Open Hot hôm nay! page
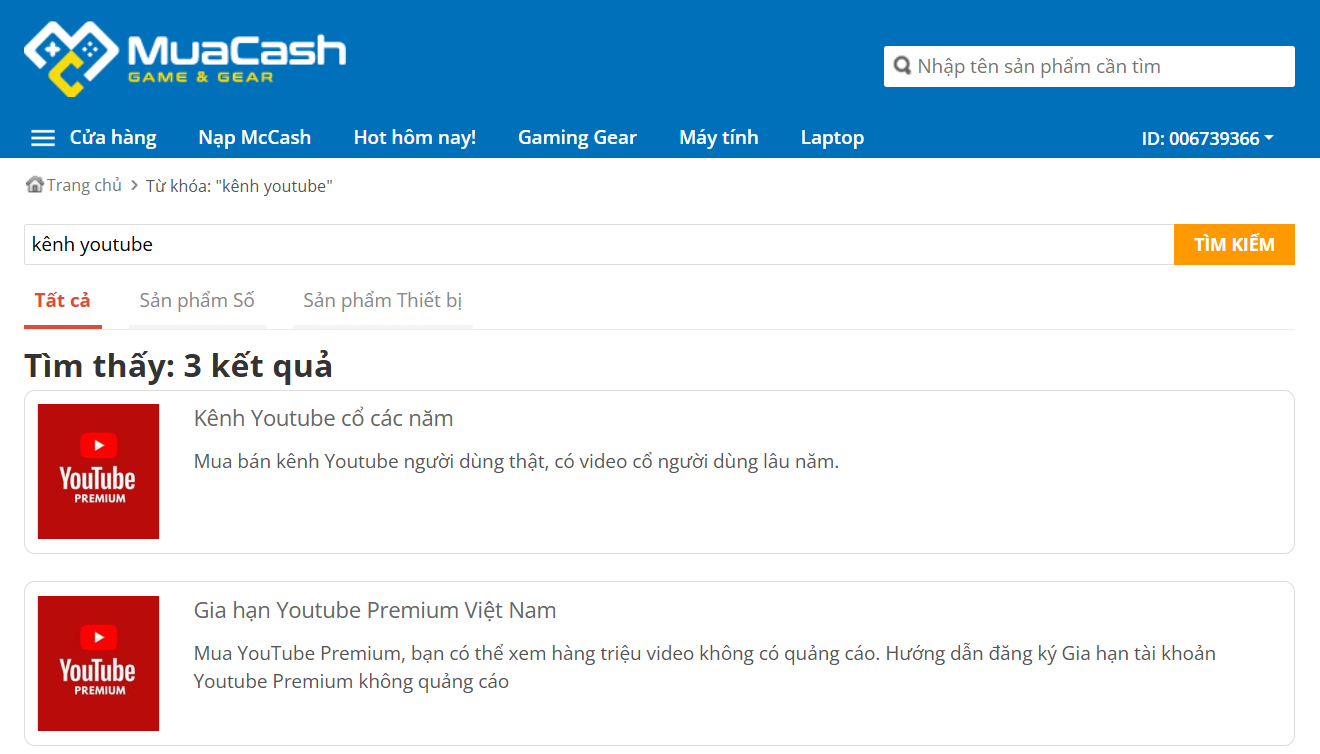Screen dimensions: 1320x754 [414, 138]
